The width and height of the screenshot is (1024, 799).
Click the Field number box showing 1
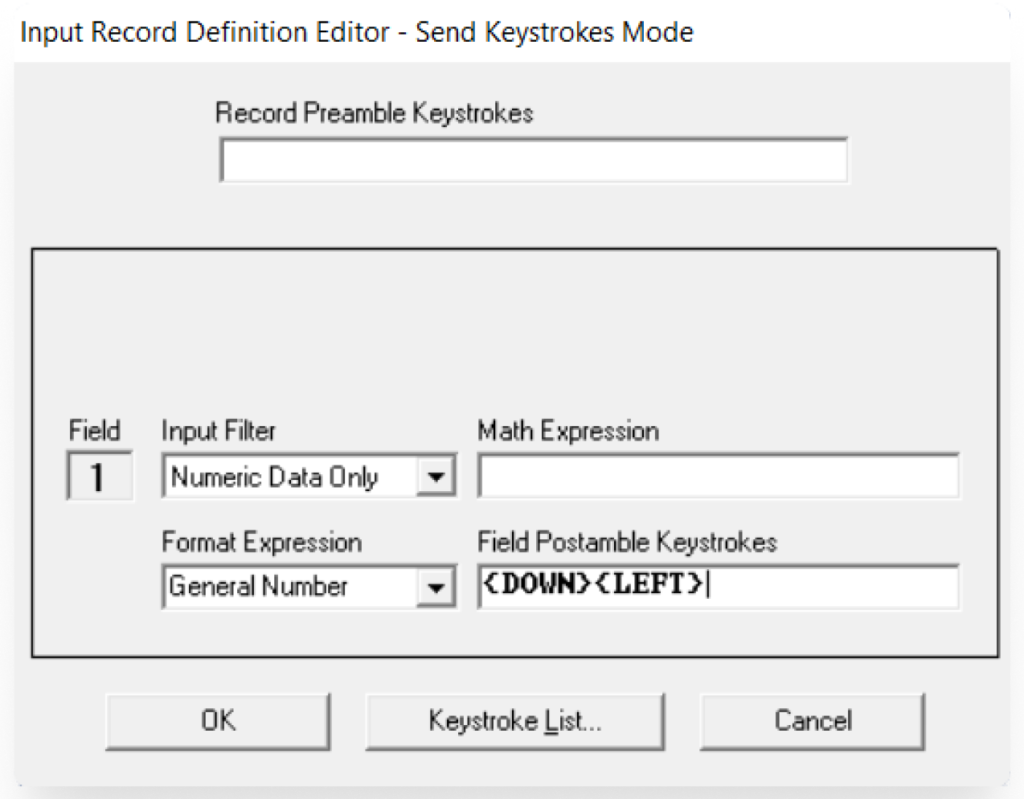pos(98,477)
